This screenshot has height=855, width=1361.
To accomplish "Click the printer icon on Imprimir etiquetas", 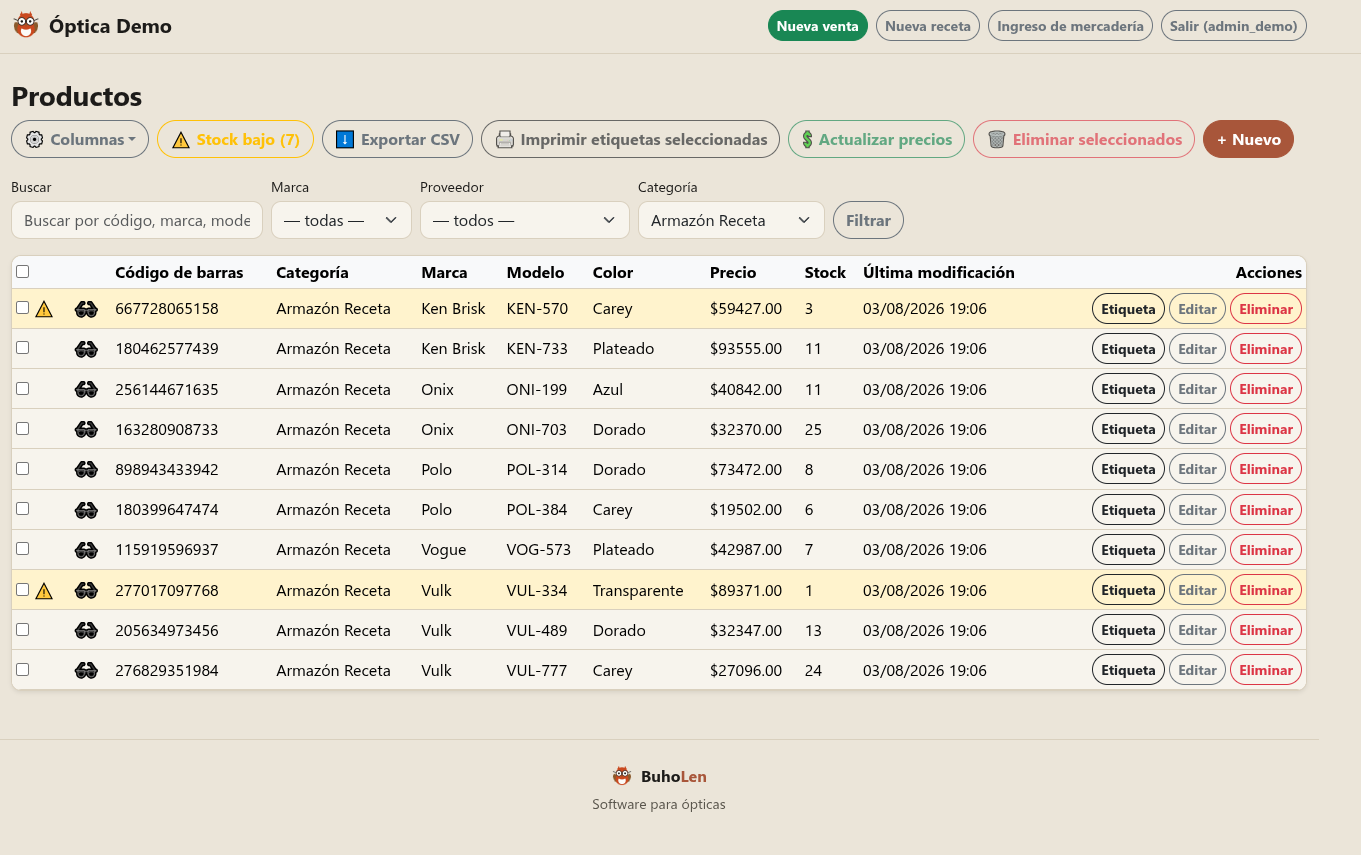I will 505,140.
